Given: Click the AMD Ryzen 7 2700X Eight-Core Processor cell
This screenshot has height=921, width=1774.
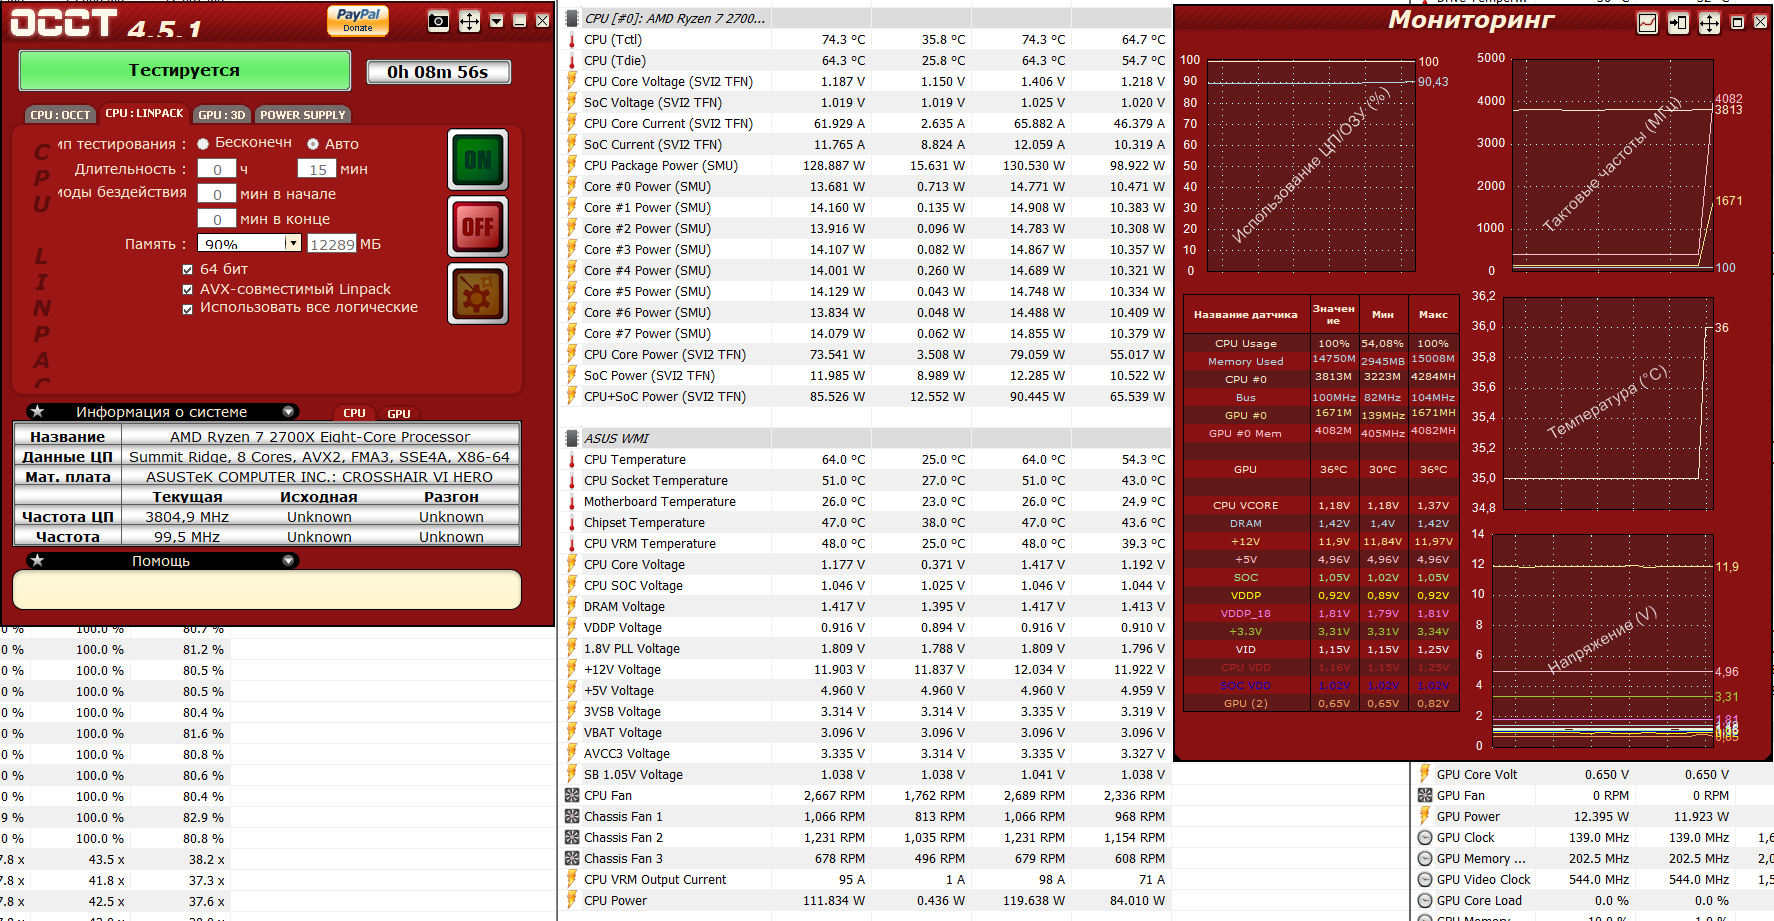Looking at the screenshot, I should pyautogui.click(x=320, y=437).
